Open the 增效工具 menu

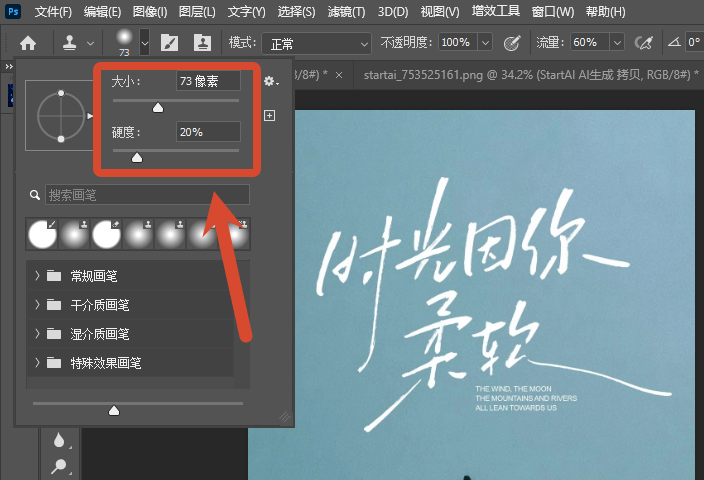(496, 11)
